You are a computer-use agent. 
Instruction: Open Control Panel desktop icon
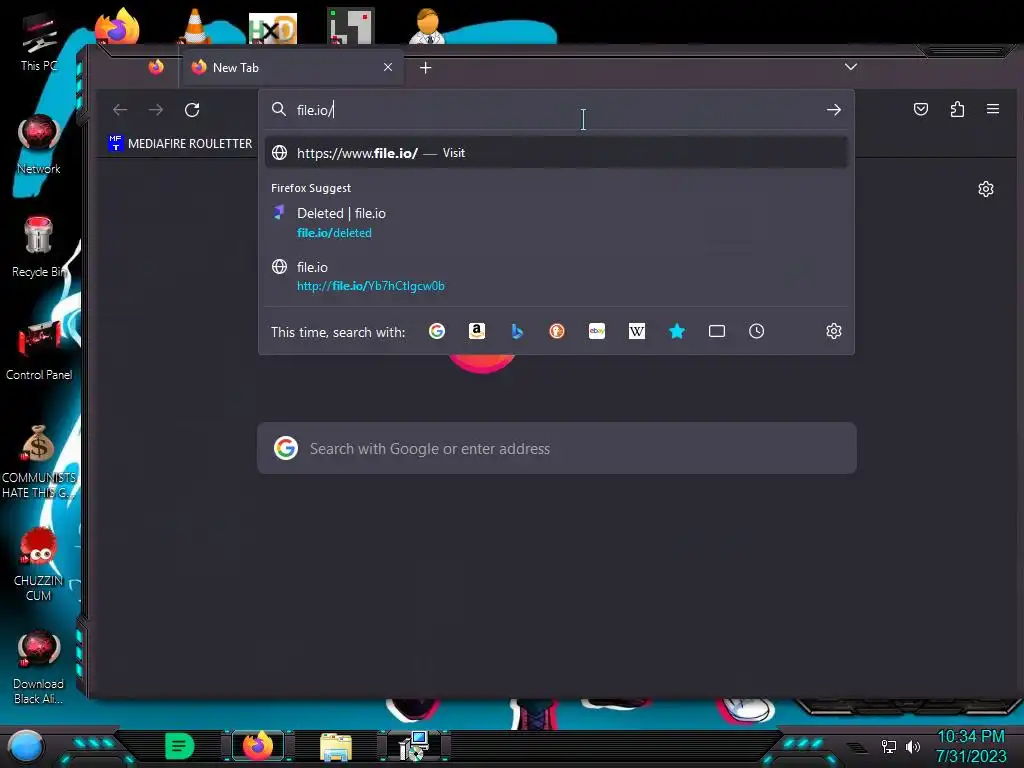click(x=39, y=351)
